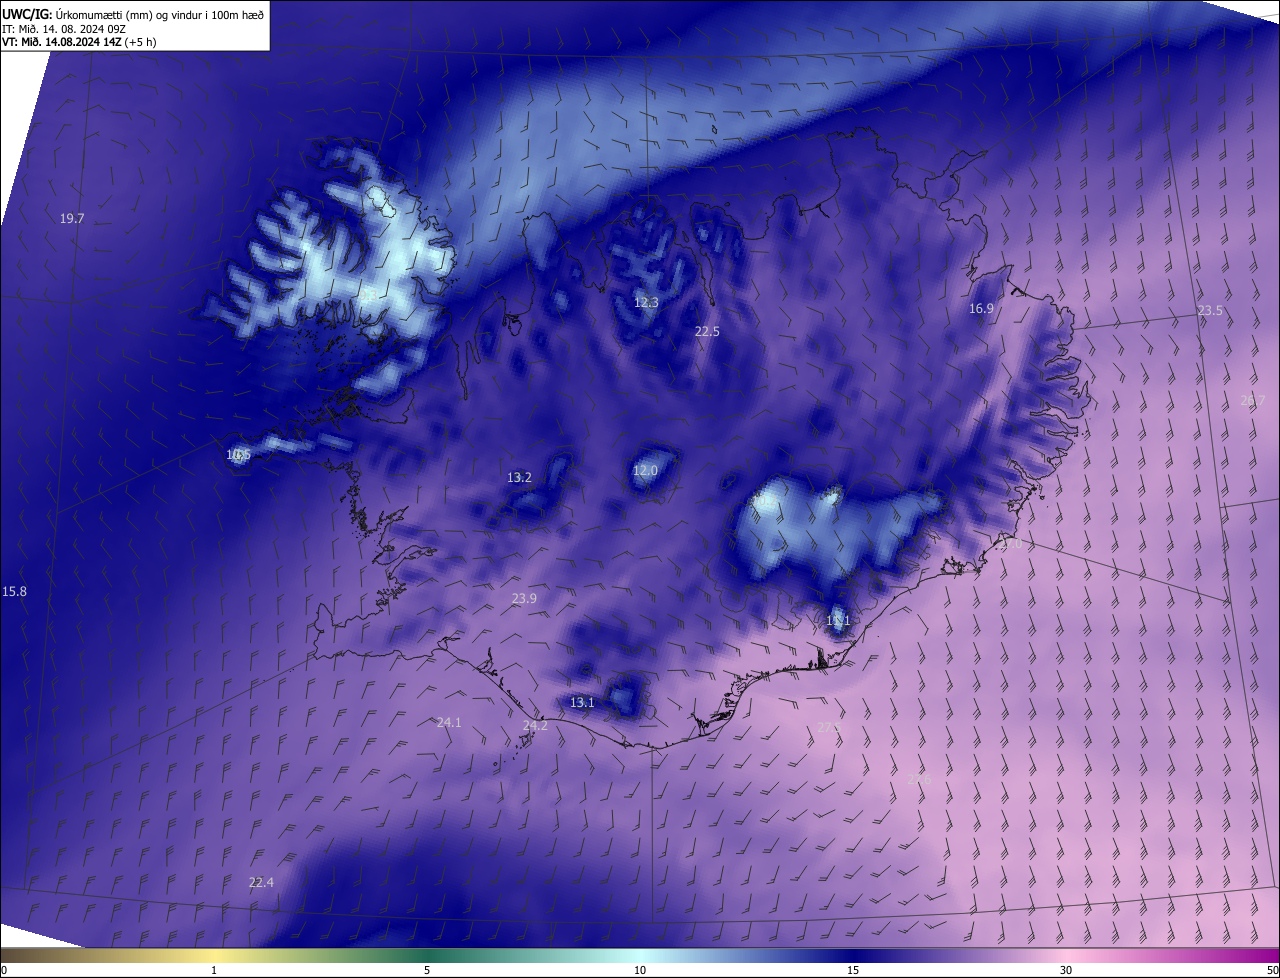
Task: Click the 12.3 value on the map
Action: [x=647, y=302]
